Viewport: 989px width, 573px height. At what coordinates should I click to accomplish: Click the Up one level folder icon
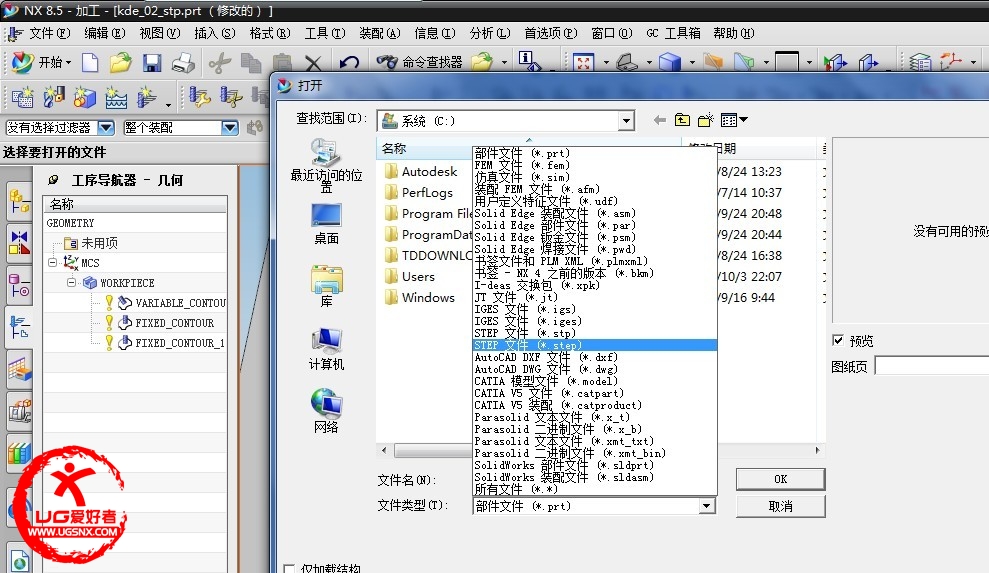(x=682, y=120)
